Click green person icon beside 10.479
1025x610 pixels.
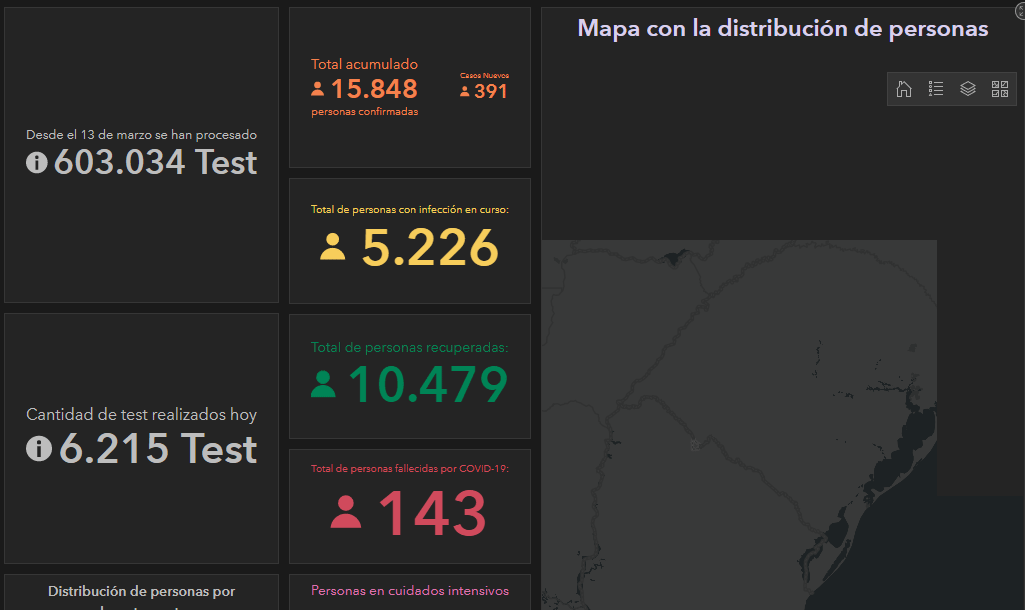[323, 385]
